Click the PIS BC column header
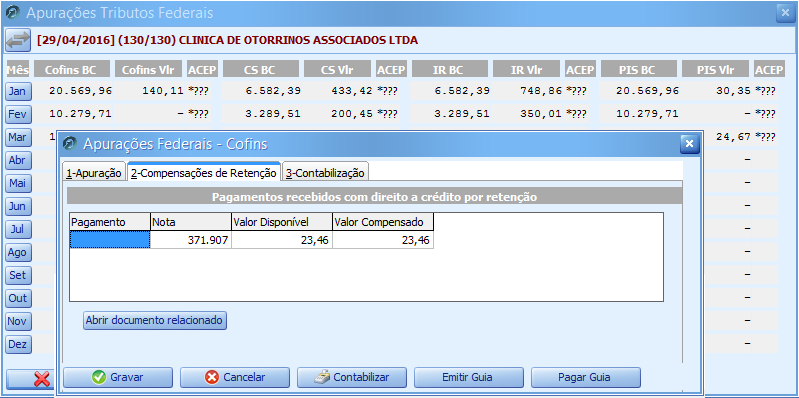Image resolution: width=799 pixels, height=398 pixels. pos(638,70)
